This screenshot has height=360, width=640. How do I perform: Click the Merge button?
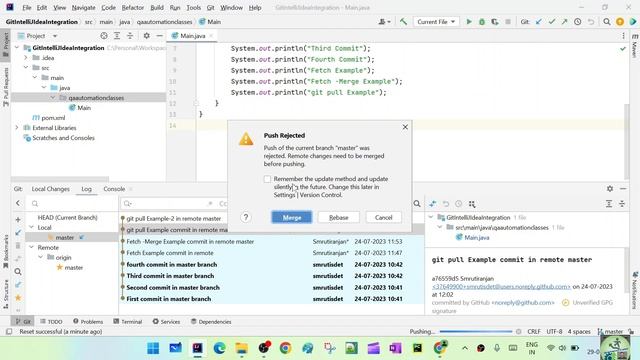[292, 217]
